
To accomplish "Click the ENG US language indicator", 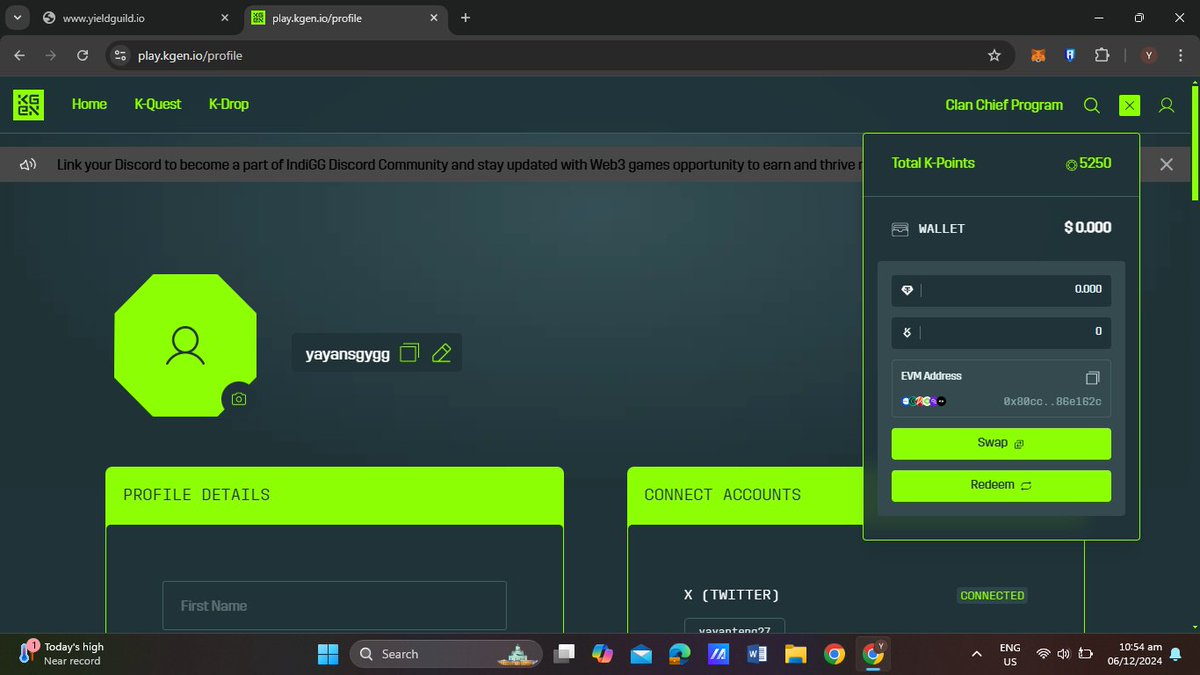I will [1009, 654].
